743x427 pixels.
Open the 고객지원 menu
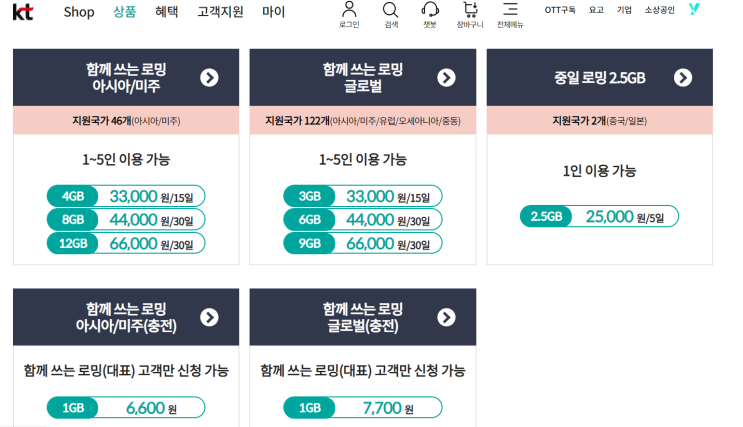pos(220,12)
